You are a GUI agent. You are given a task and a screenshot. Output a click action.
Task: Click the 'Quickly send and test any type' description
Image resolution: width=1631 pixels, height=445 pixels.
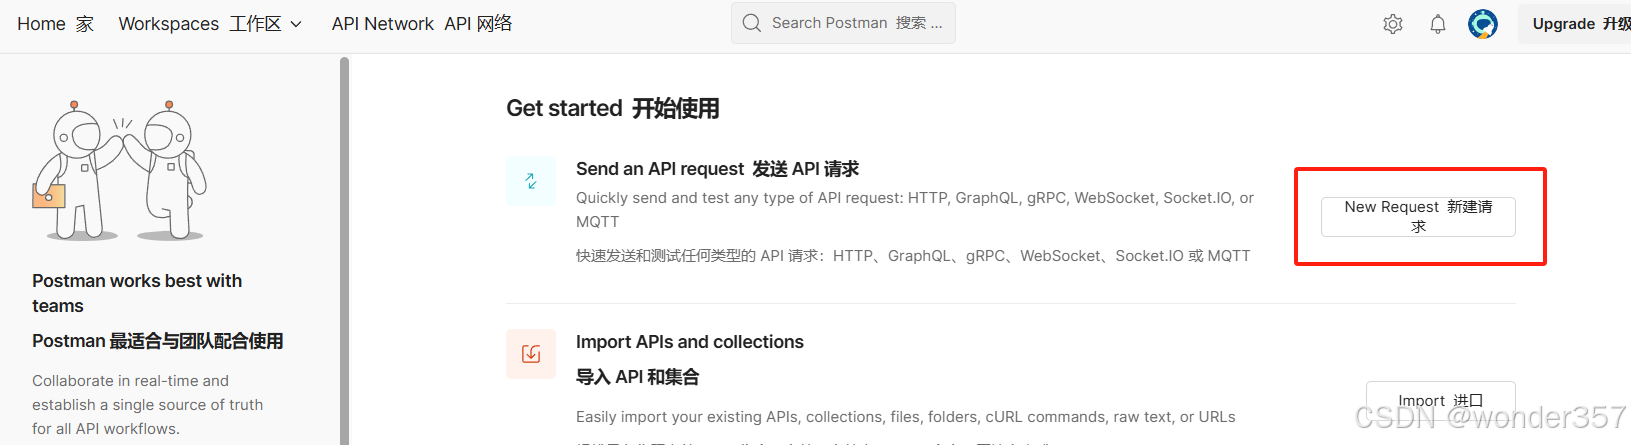pyautogui.click(x=915, y=210)
